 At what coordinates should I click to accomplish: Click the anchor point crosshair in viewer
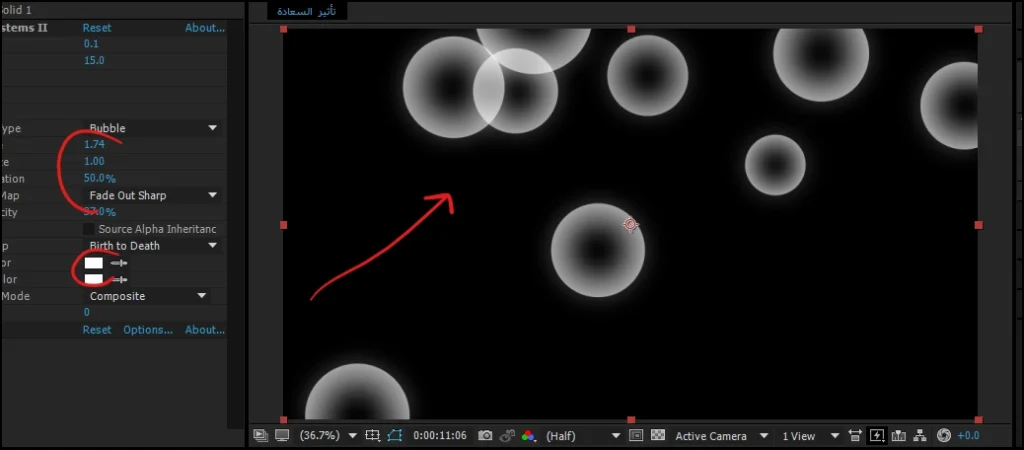pos(630,225)
